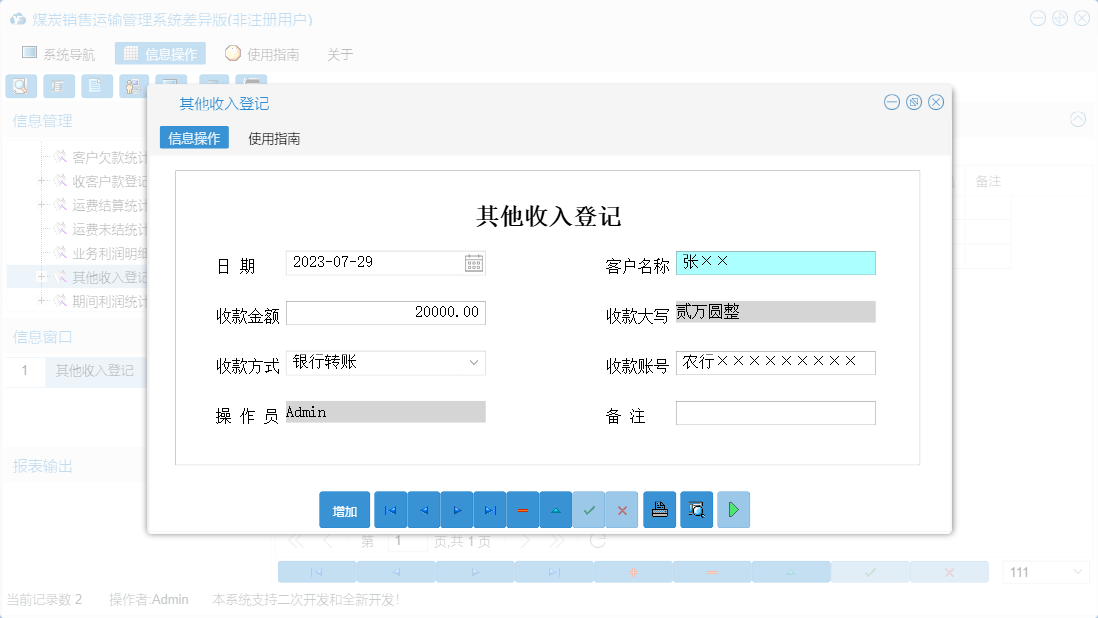The width and height of the screenshot is (1098, 618).
Task: Confirm changes with the green check icon
Action: 589,509
